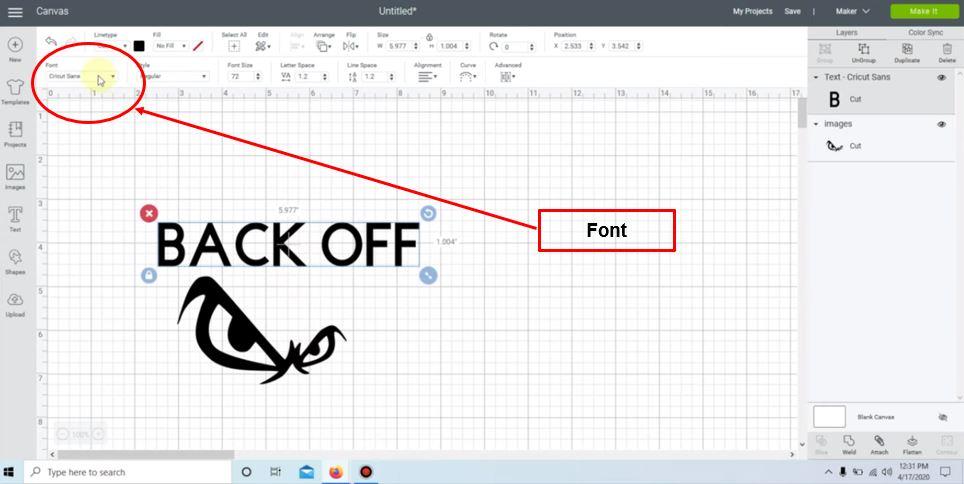Hide the Text - Cricut Sans layer
Screen dimensions: 964x484
(x=941, y=77)
